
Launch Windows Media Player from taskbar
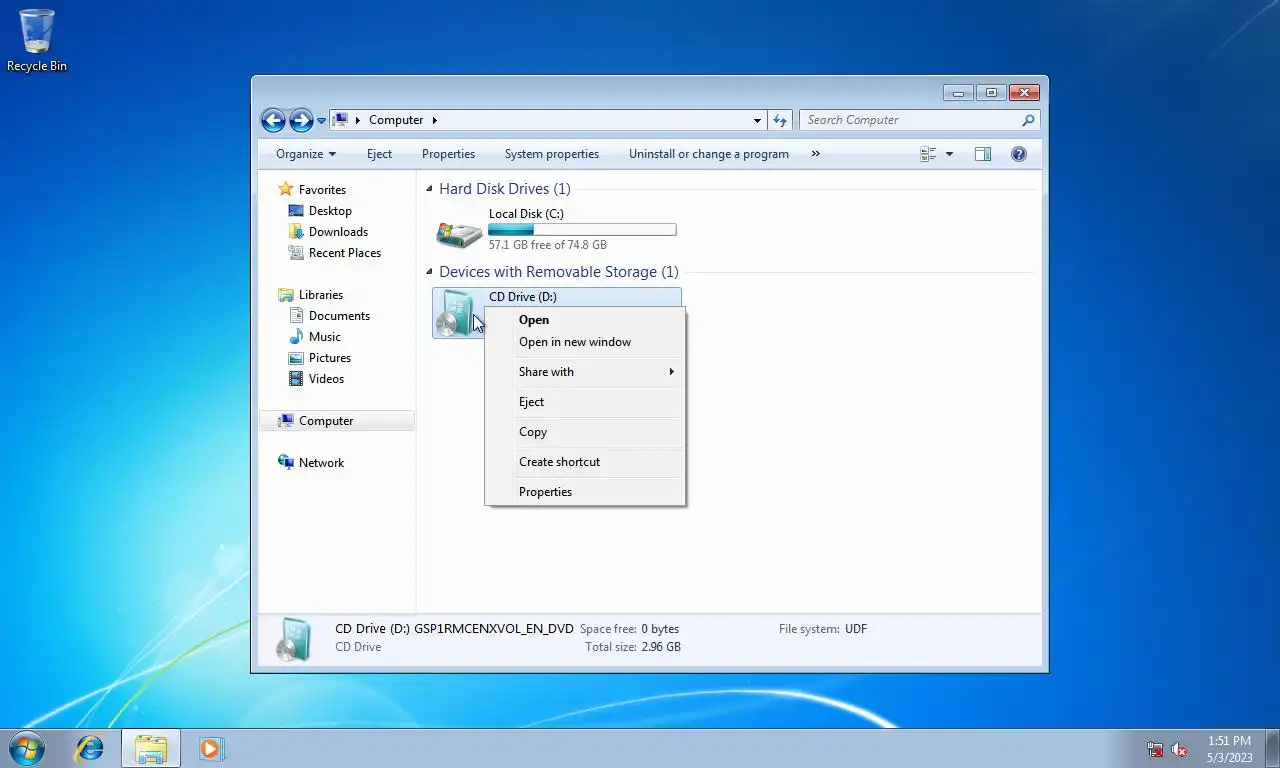(x=211, y=748)
